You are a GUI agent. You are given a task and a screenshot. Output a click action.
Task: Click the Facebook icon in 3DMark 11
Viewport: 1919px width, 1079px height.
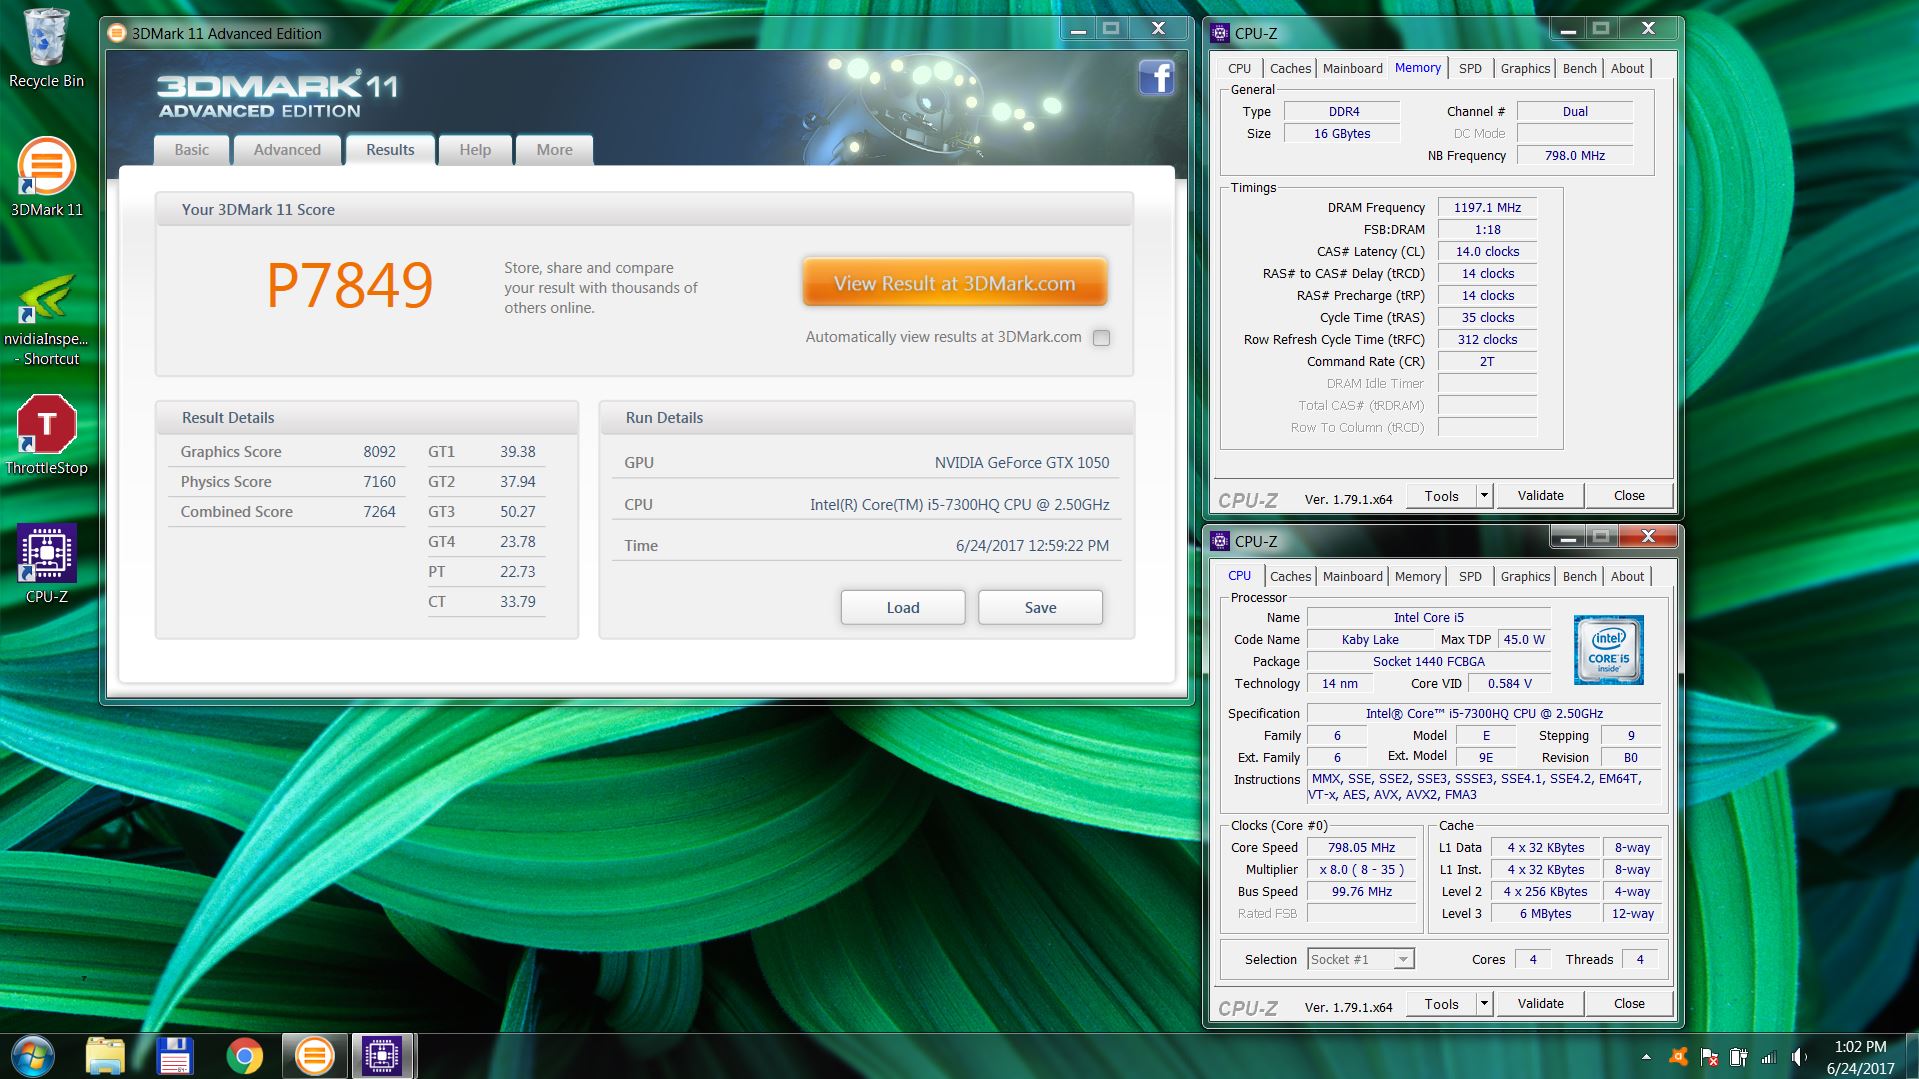1155,77
